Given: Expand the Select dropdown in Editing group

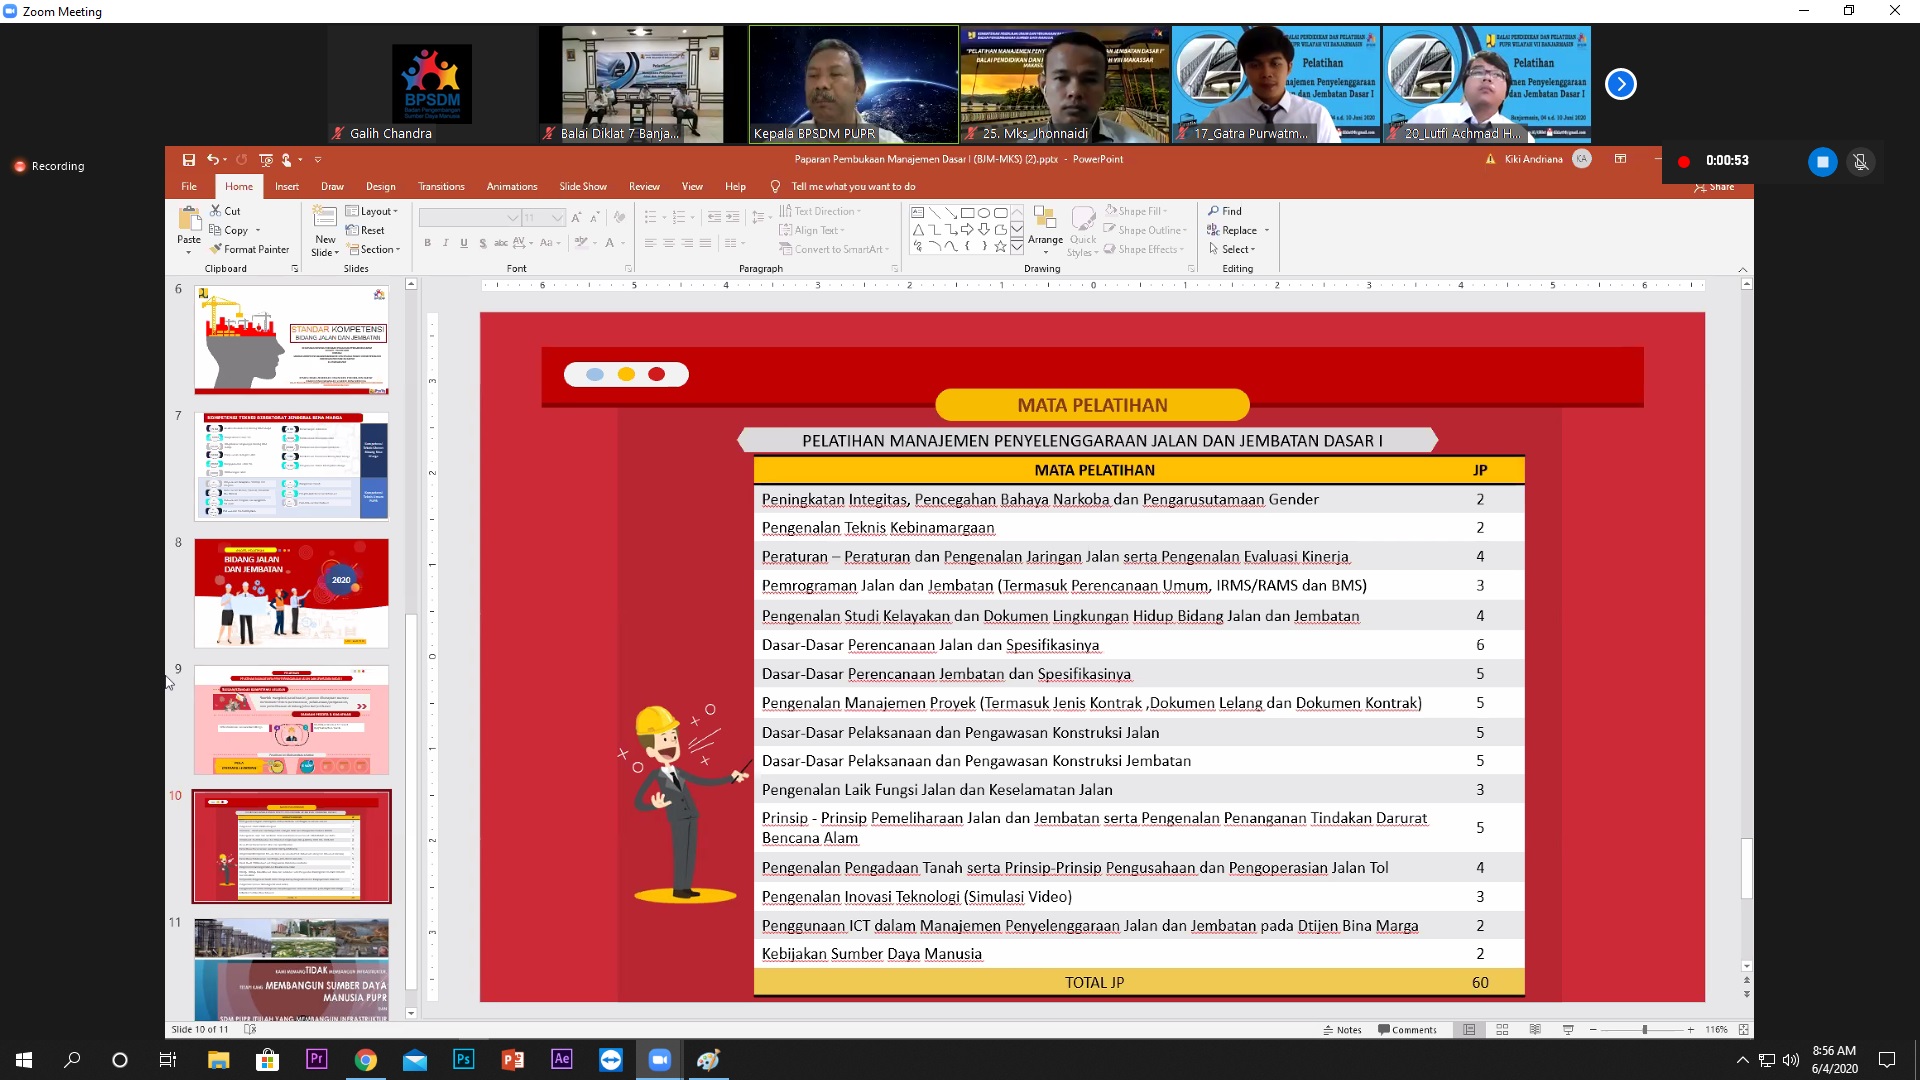Looking at the screenshot, I should [x=1237, y=249].
